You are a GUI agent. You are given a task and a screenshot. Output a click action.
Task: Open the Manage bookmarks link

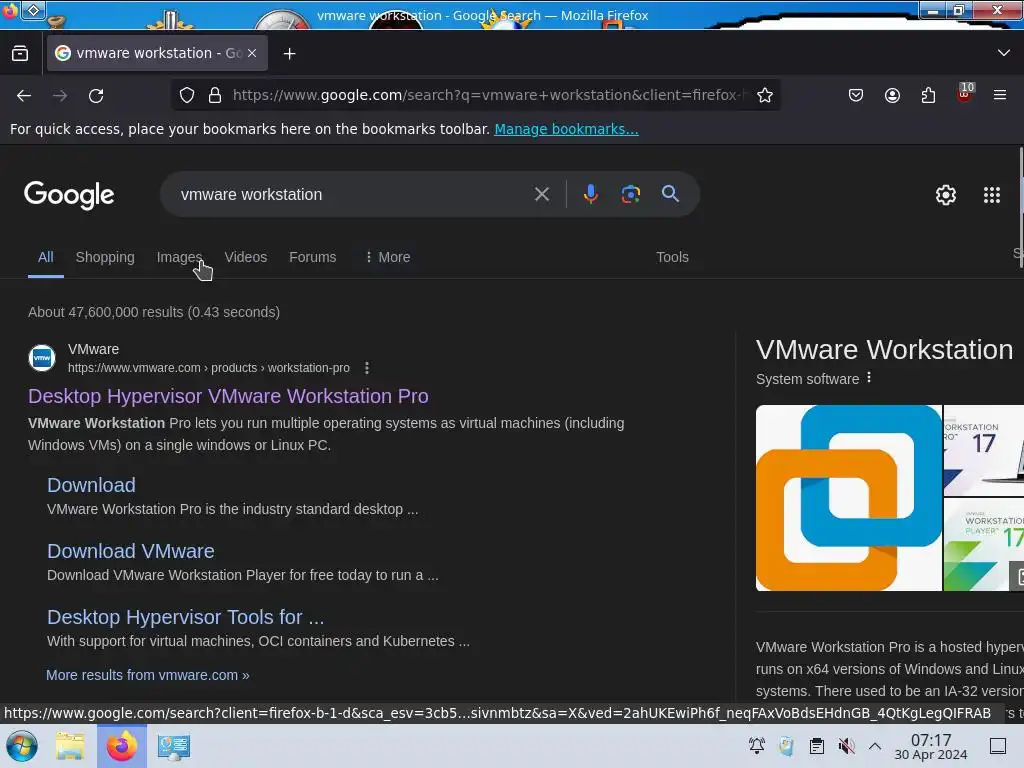pyautogui.click(x=566, y=129)
